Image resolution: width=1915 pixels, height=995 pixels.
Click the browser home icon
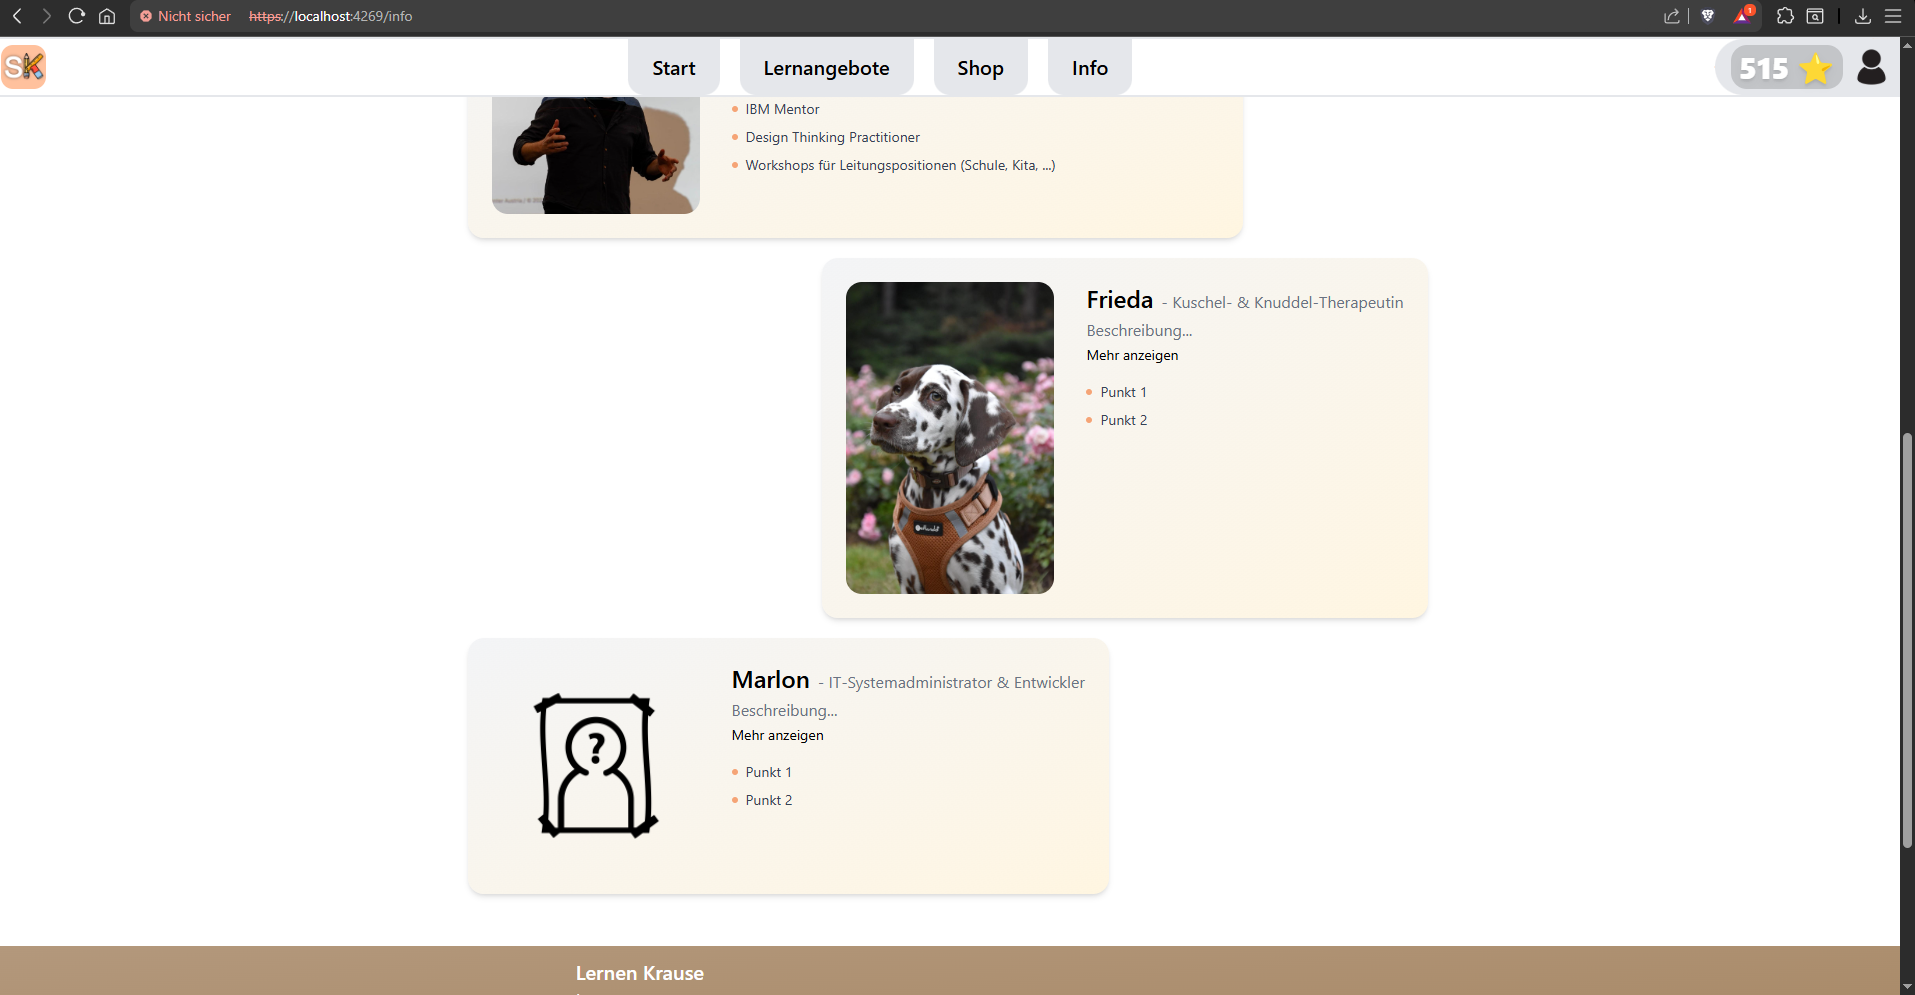coord(107,16)
